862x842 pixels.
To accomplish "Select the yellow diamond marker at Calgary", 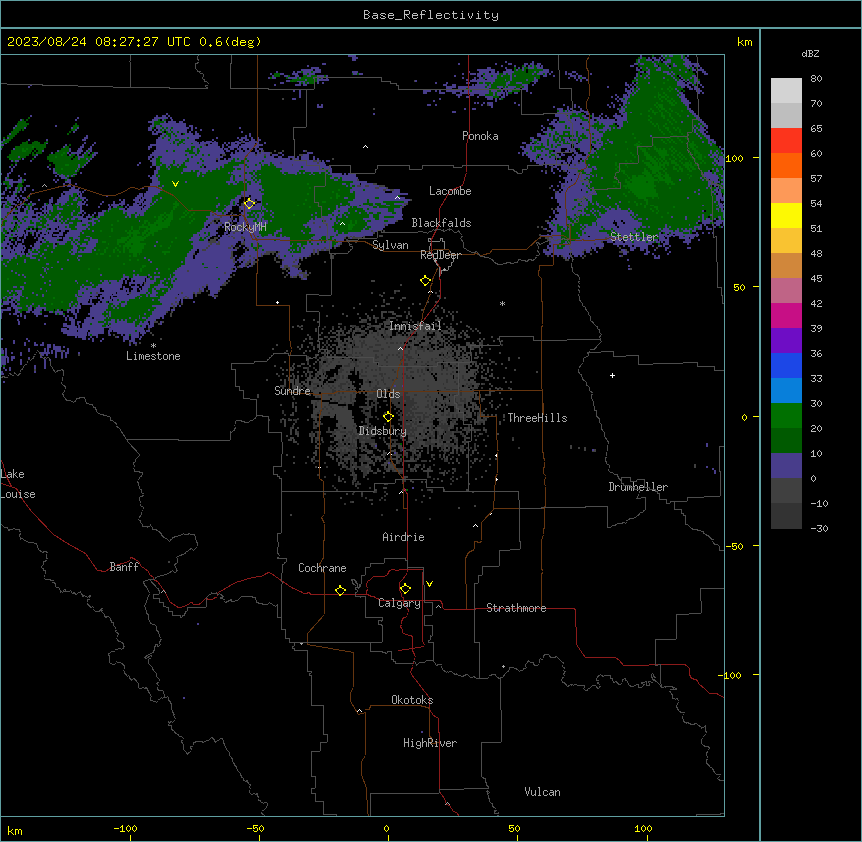I will point(405,589).
